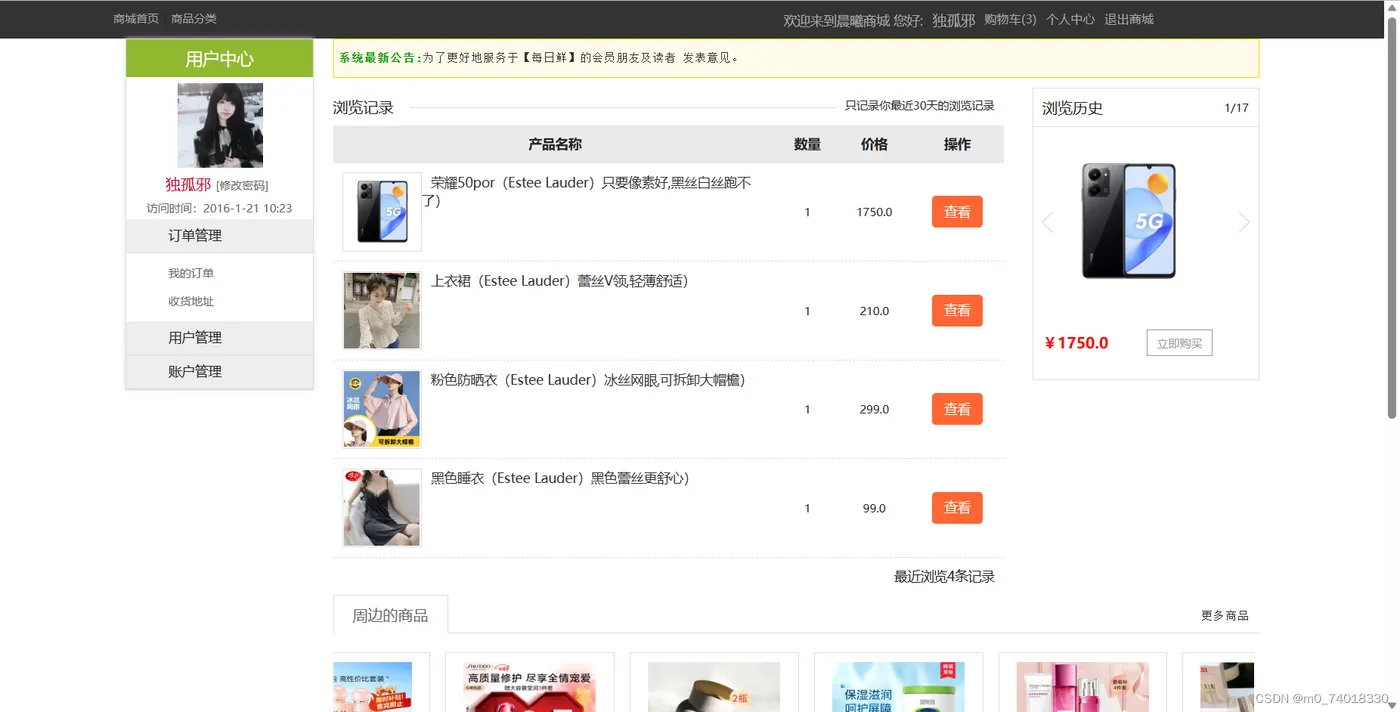The image size is (1400, 712).
Task: Click the 最近浏览4条记录 text
Action: click(944, 577)
